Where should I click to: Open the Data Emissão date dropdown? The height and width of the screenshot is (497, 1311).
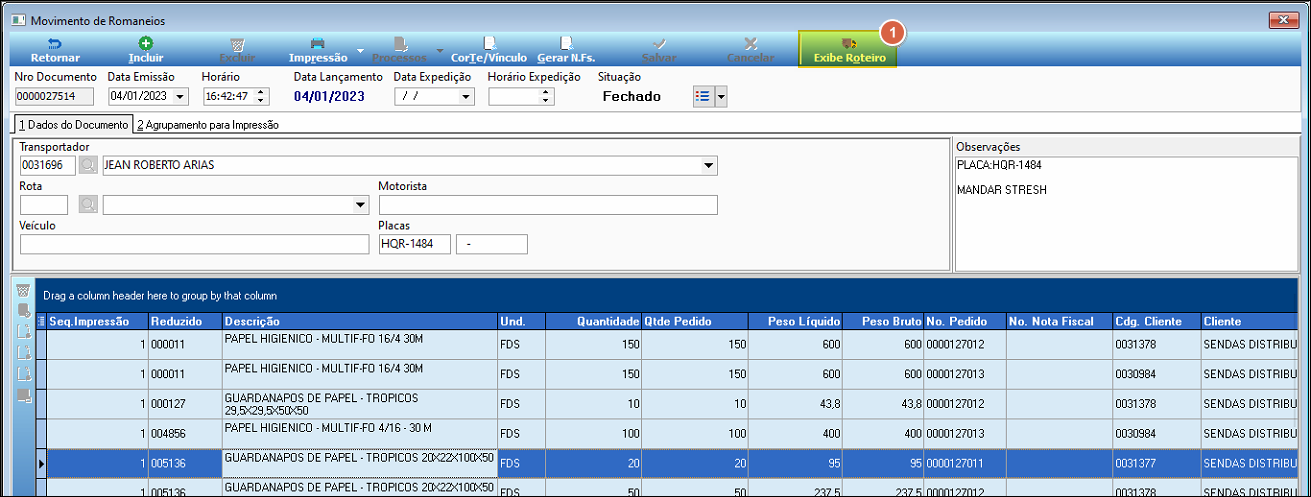point(180,96)
